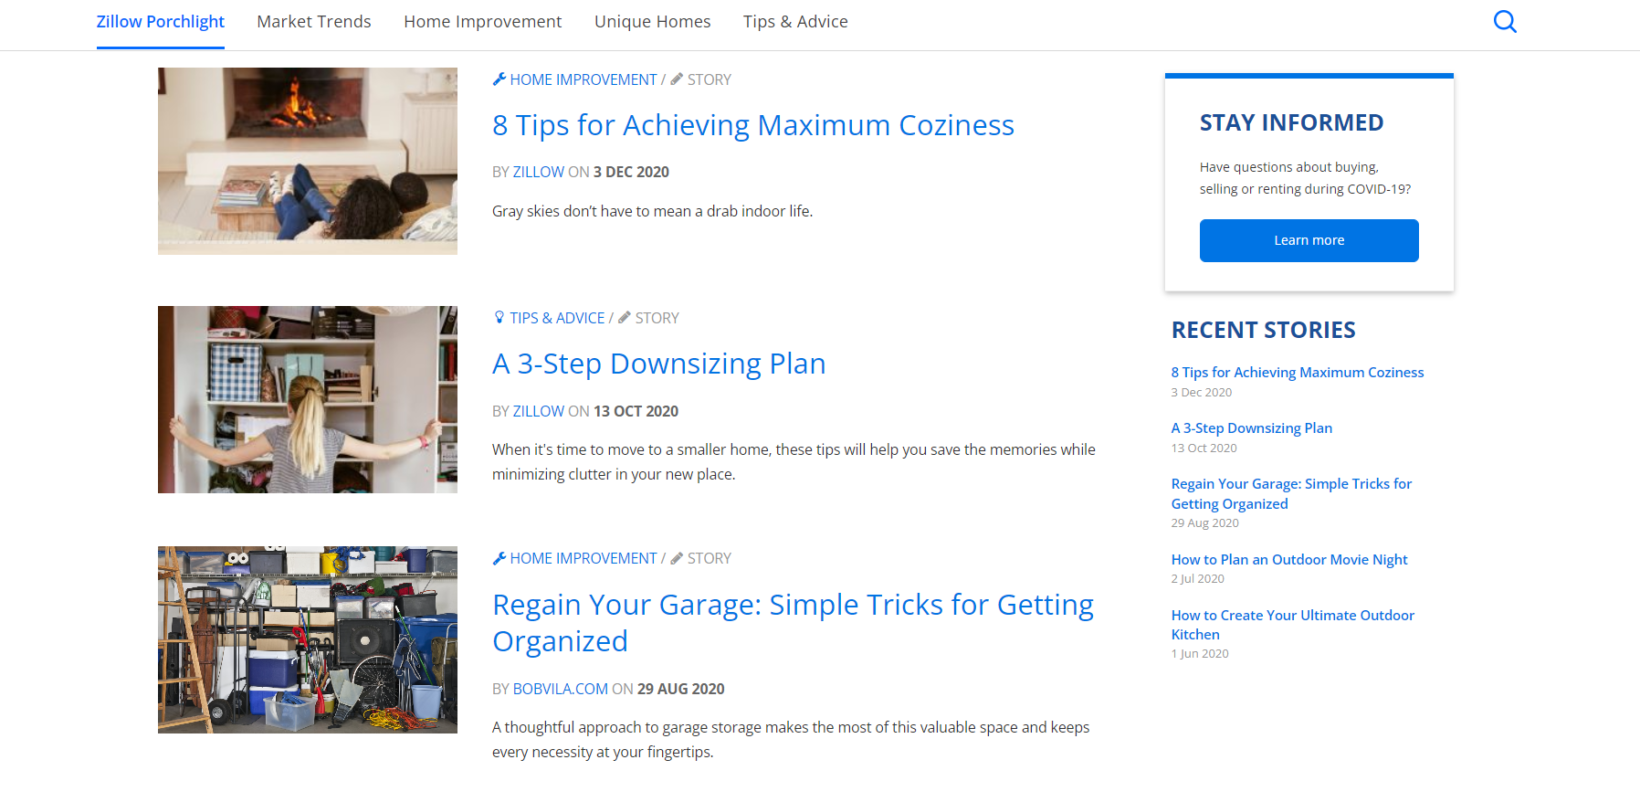
Task: Click 'A thoughtful approach to garage storage' summary
Action: click(x=791, y=740)
